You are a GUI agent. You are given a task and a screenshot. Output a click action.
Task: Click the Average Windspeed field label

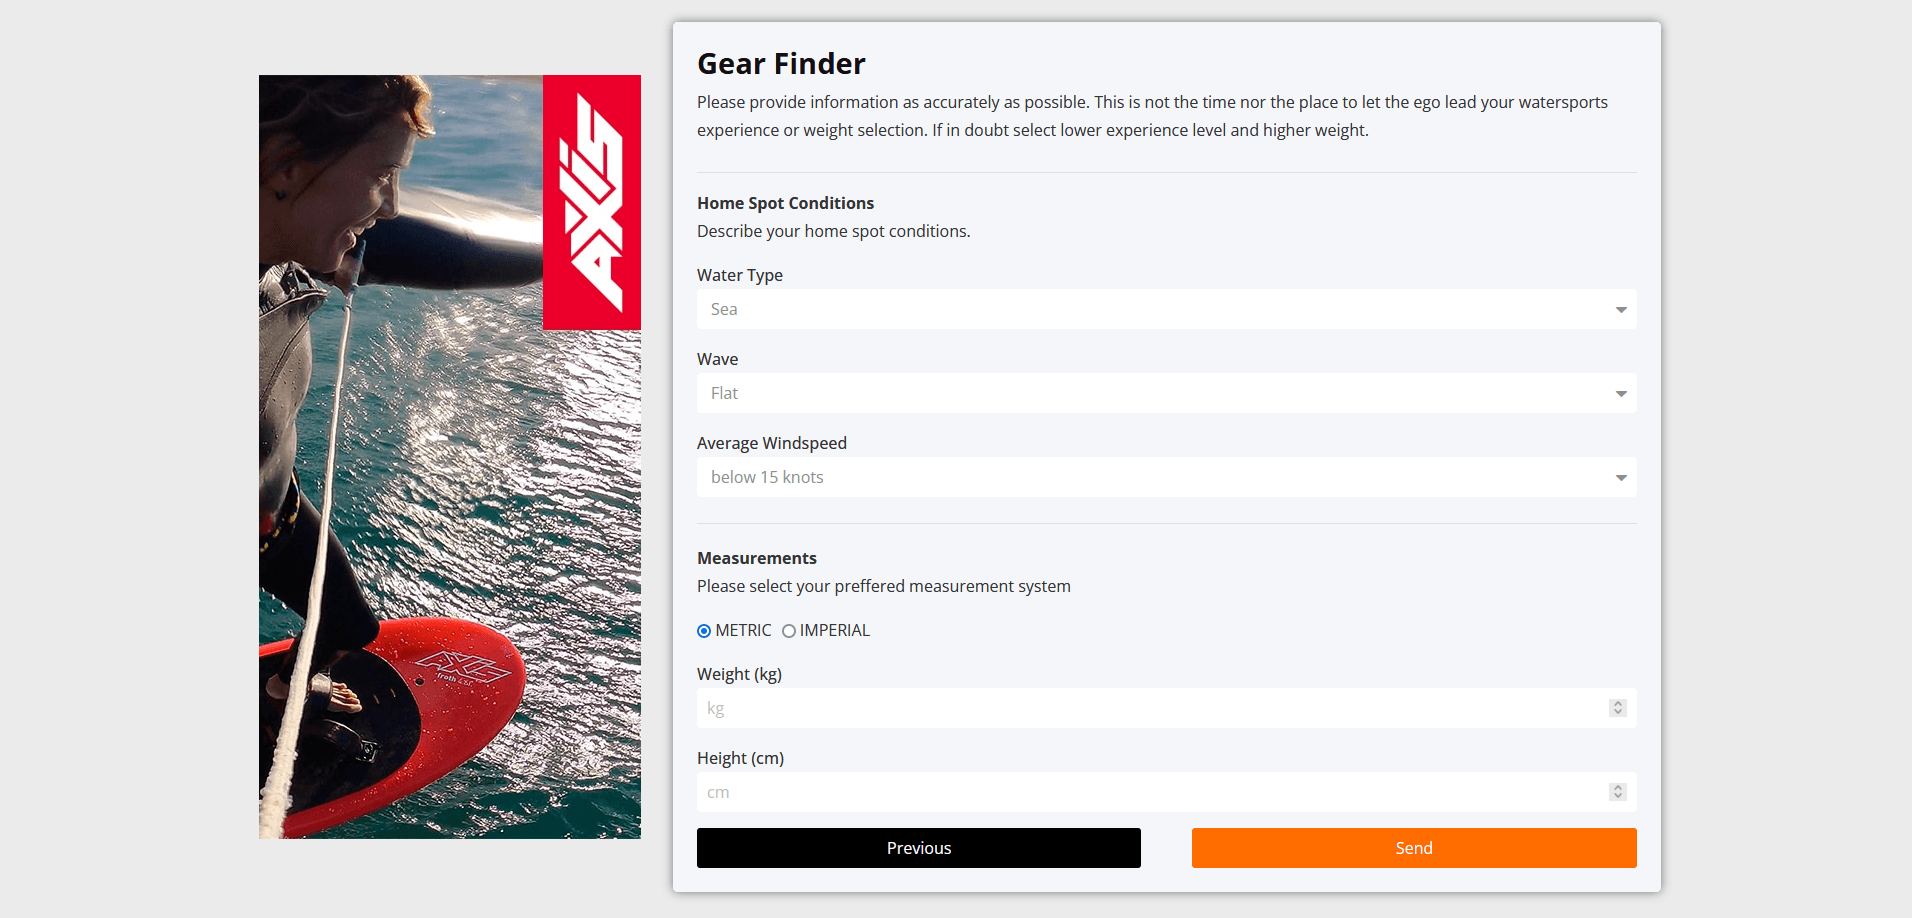771,443
